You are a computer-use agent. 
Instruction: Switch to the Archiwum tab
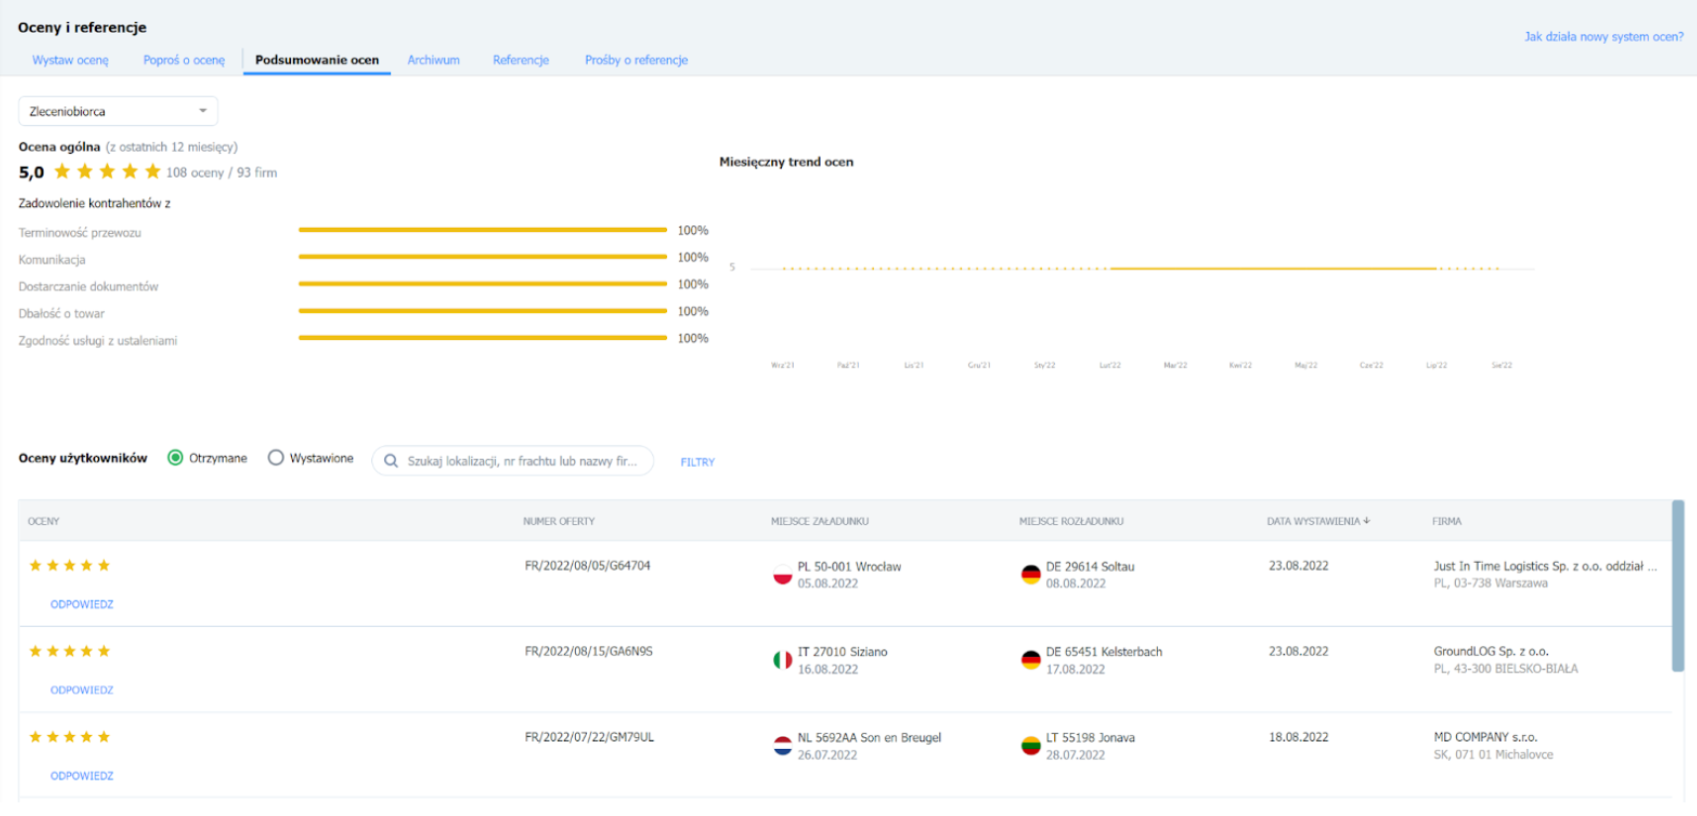coord(433,60)
